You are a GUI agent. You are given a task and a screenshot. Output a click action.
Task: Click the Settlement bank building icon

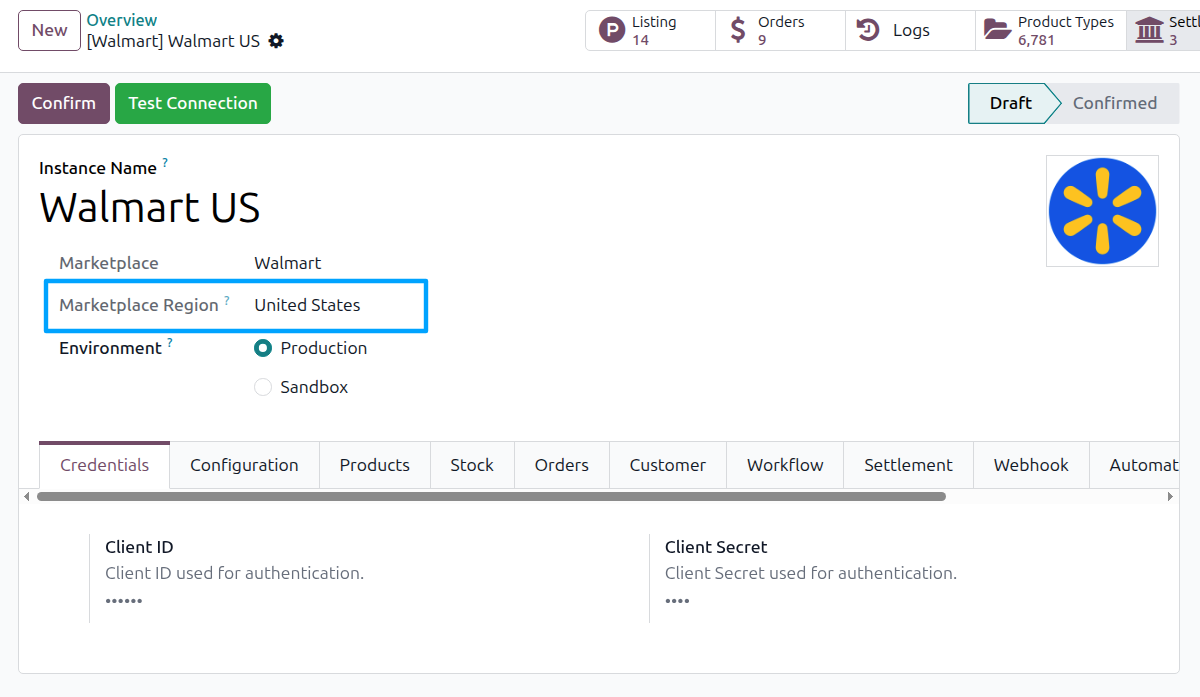pyautogui.click(x=1150, y=30)
